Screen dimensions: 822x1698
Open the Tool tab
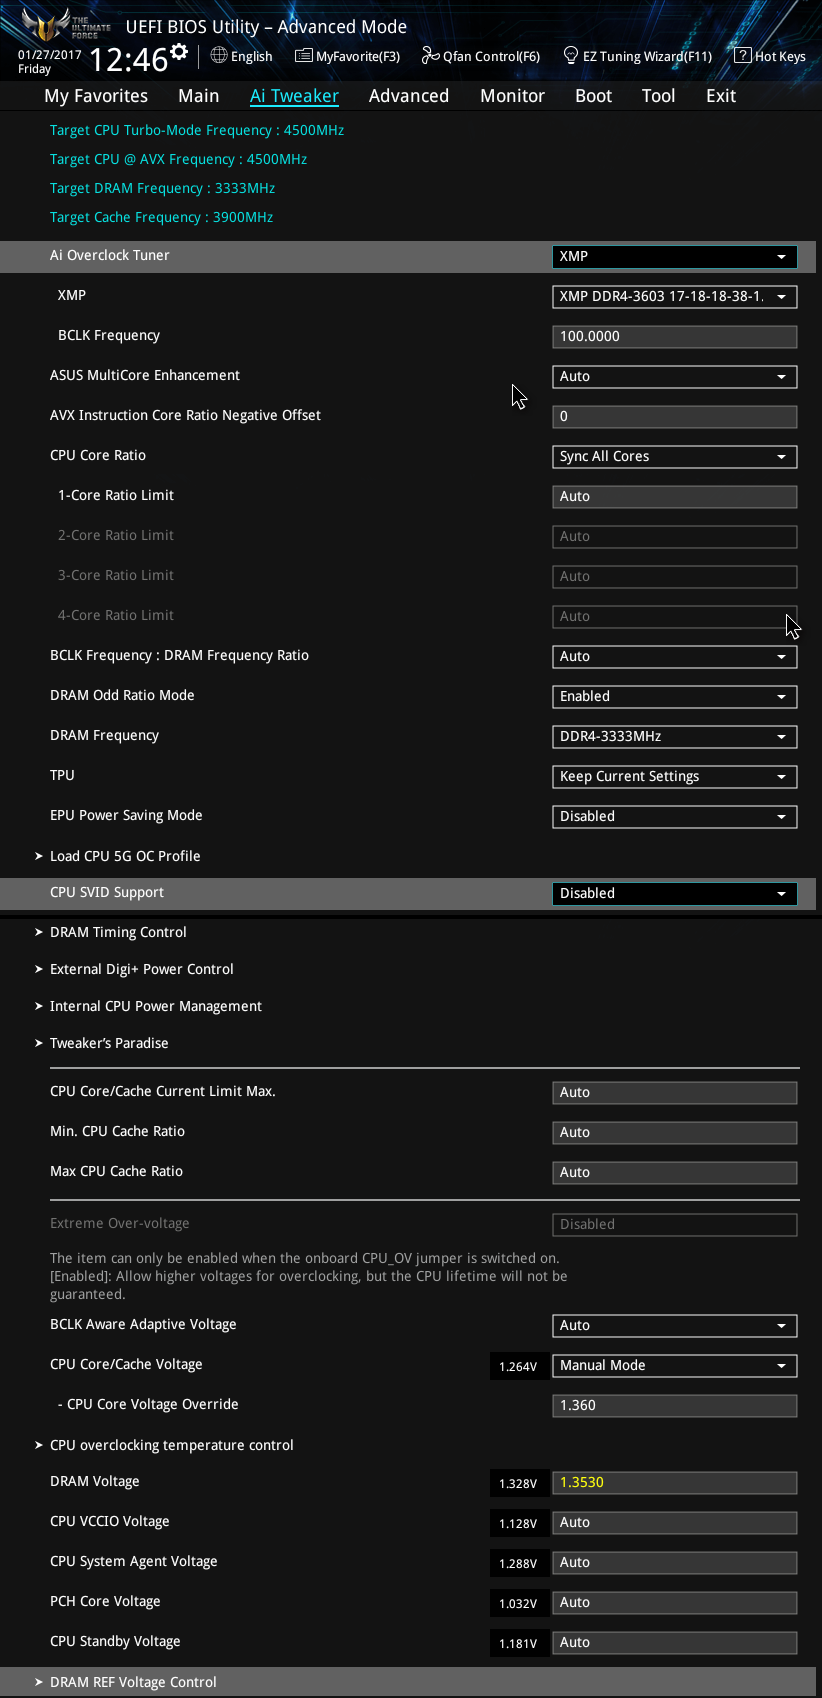coord(659,96)
